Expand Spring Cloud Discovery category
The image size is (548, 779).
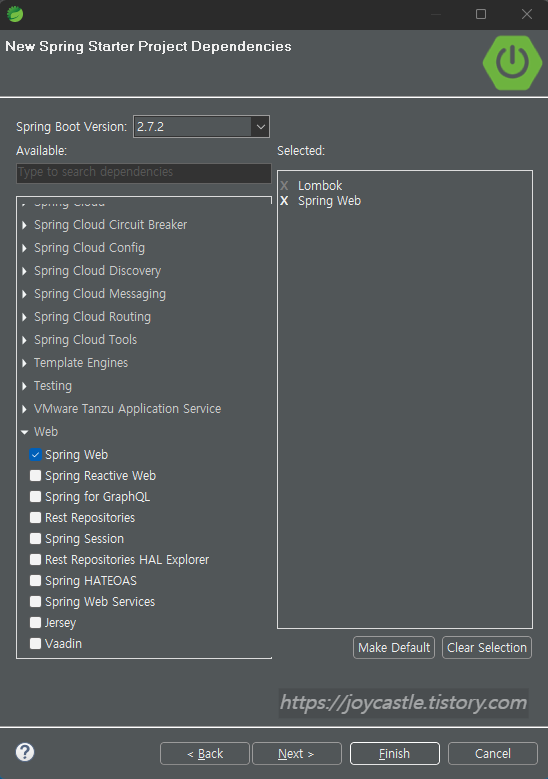[24, 271]
